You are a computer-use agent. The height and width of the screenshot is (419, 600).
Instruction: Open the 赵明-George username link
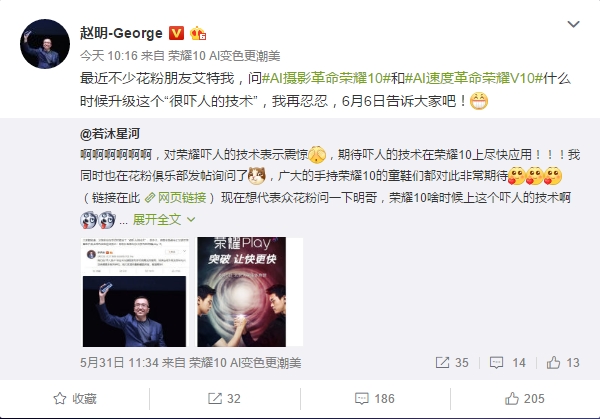tap(121, 33)
